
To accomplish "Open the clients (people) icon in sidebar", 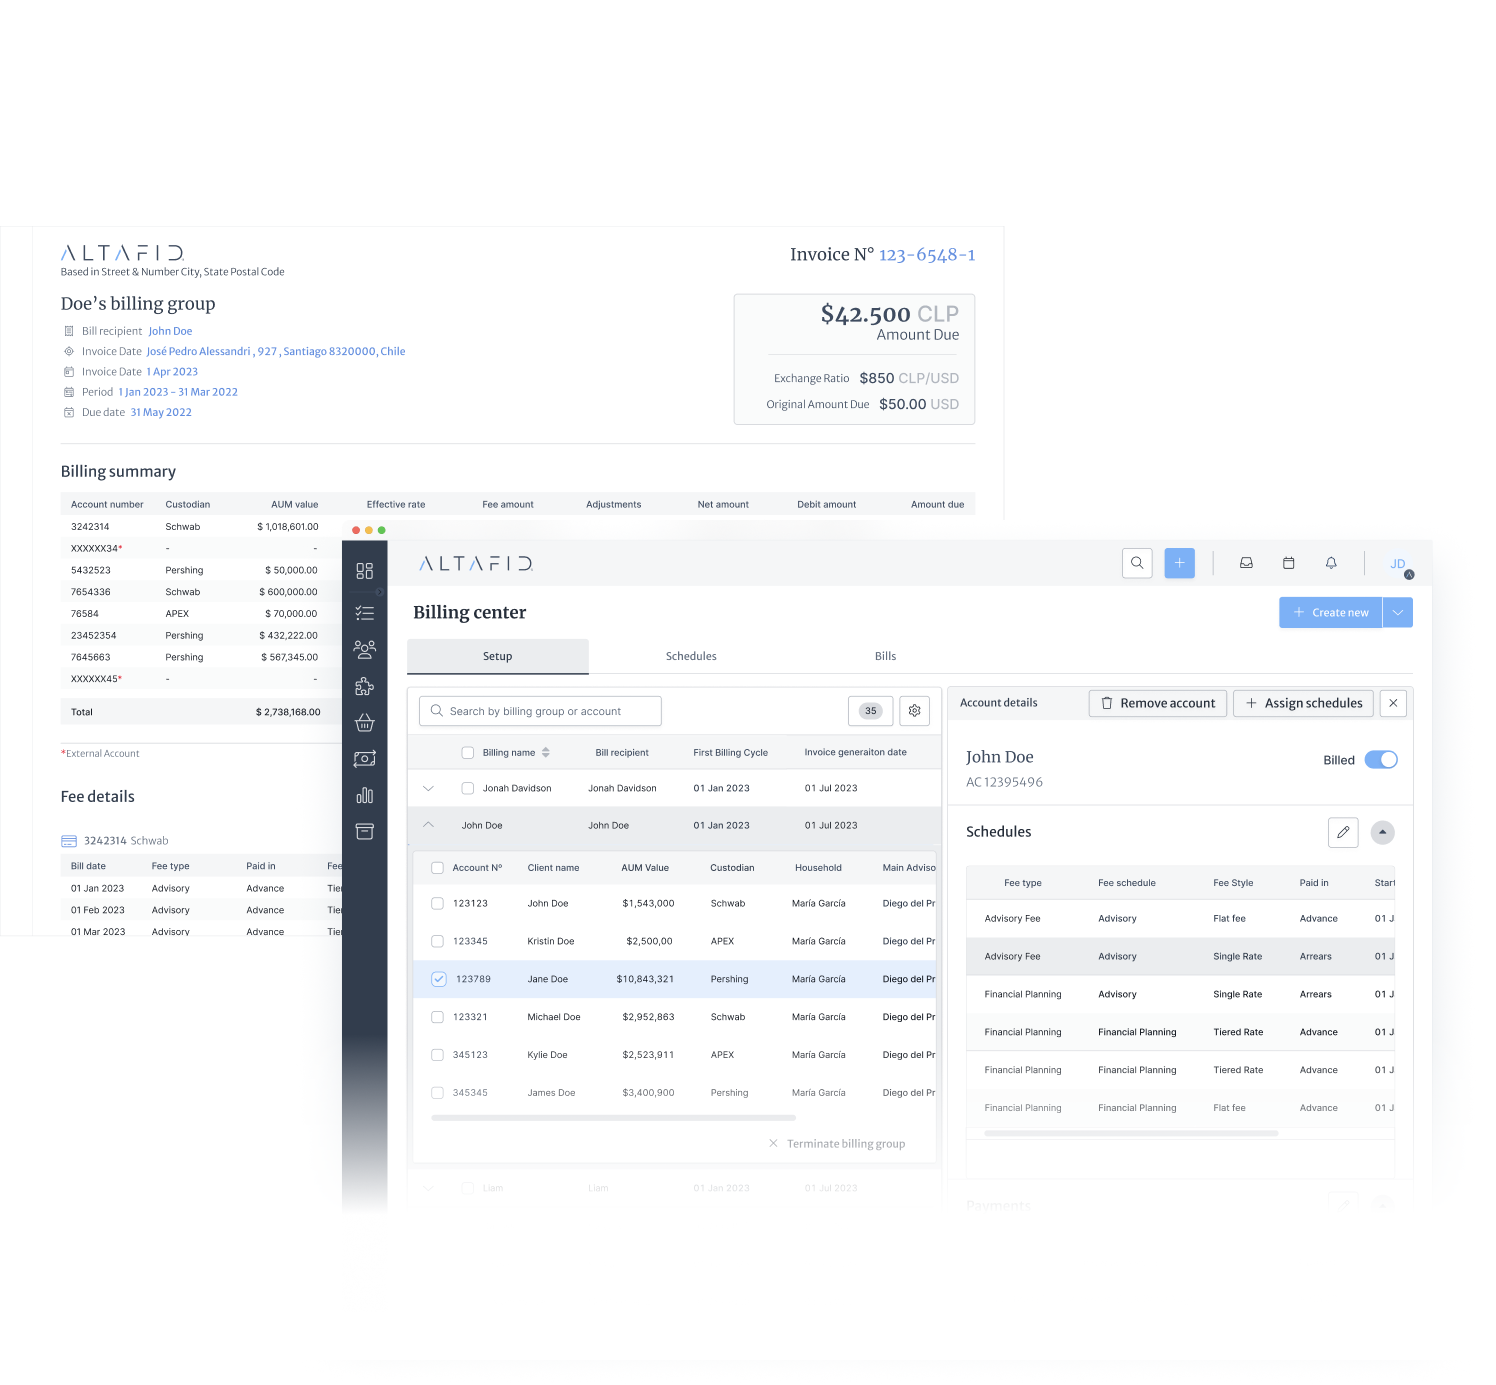I will point(365,648).
